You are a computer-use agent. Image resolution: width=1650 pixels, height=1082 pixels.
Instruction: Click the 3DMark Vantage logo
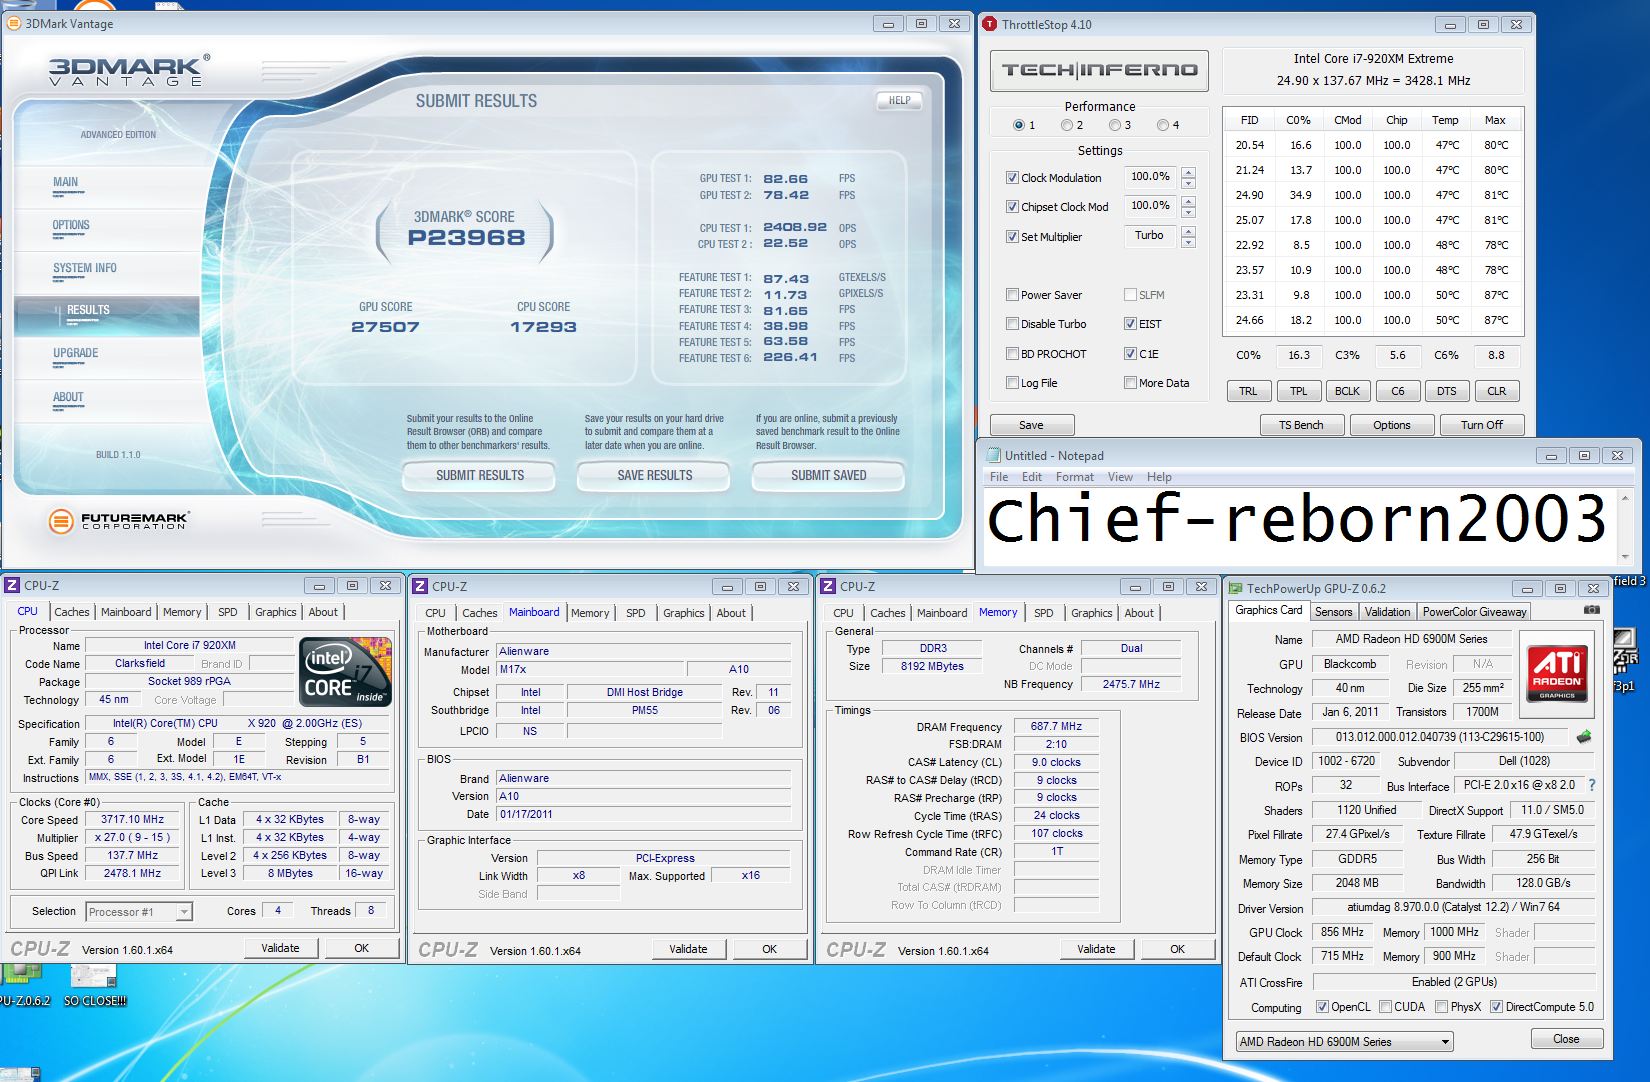[x=128, y=71]
